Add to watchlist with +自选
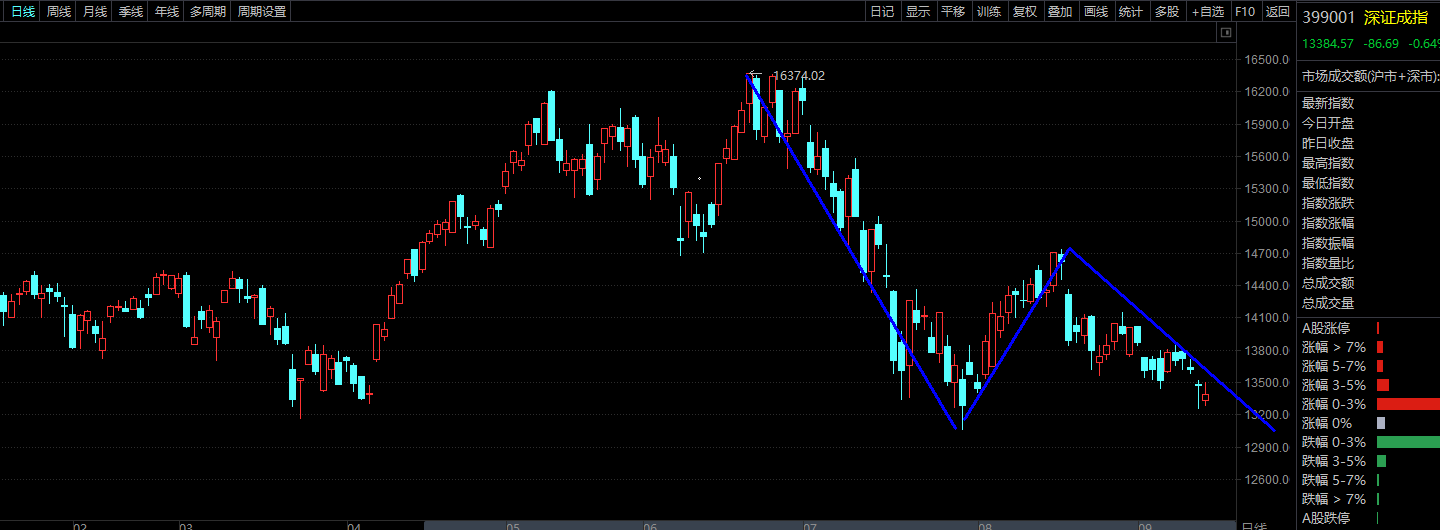The image size is (1440, 530). click(x=1207, y=12)
